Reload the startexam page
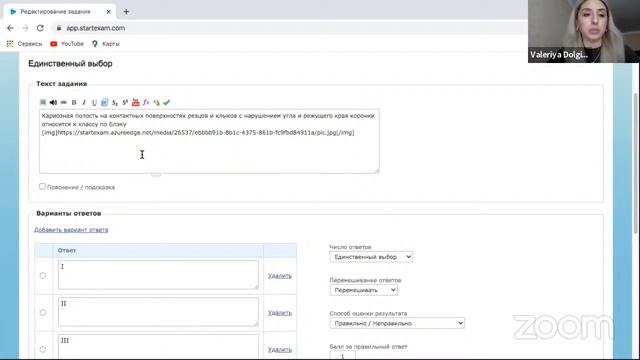Viewport: 640px width, 360px height. click(40, 28)
